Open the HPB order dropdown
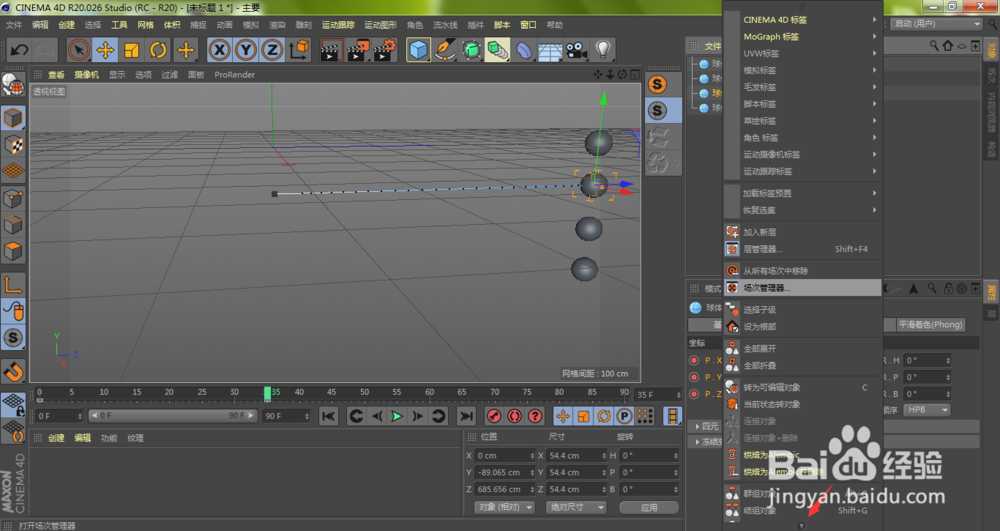The image size is (1000, 531). [926, 409]
